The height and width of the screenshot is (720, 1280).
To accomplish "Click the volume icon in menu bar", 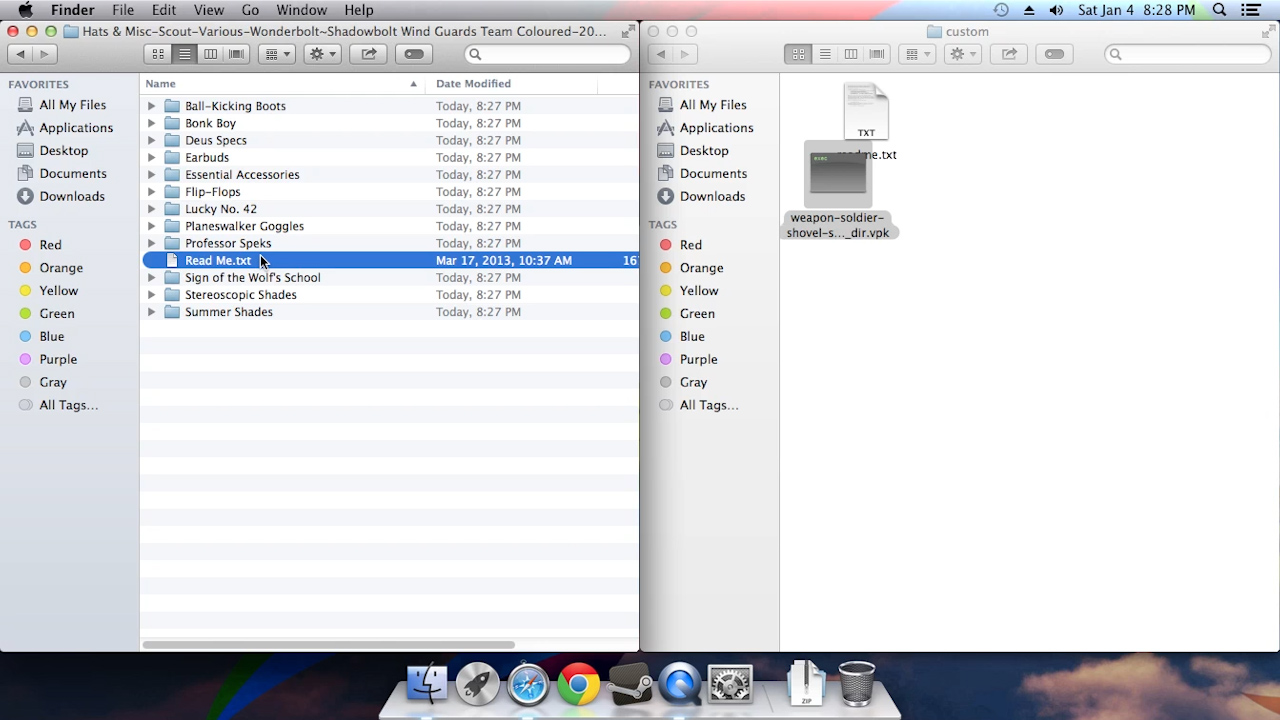I will [x=1056, y=10].
